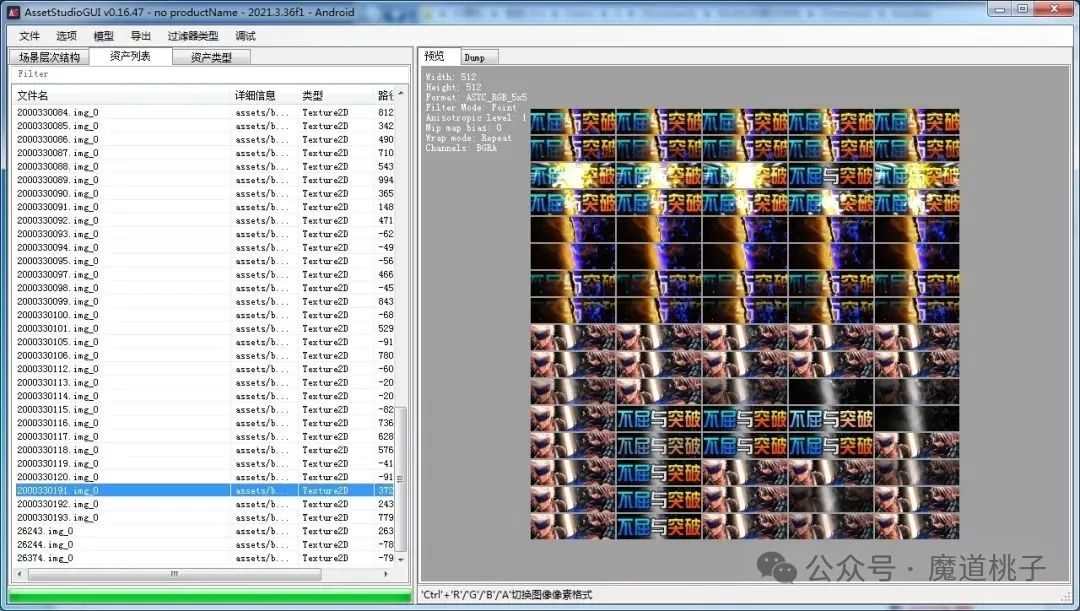The width and height of the screenshot is (1080, 611).
Task: Select row 2000330095.img_0
Action: coord(205,261)
